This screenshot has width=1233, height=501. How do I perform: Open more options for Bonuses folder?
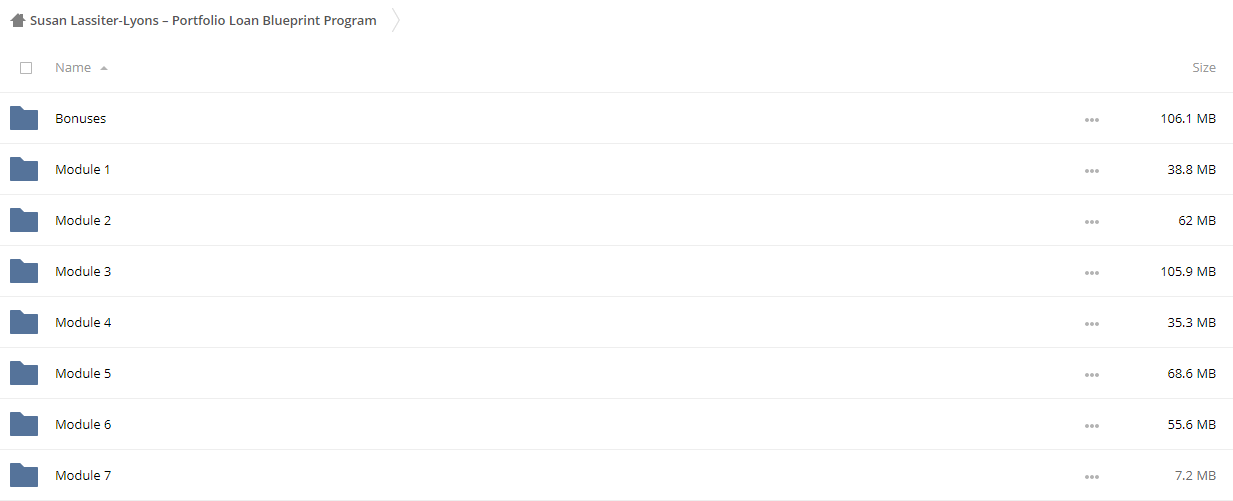click(1091, 119)
